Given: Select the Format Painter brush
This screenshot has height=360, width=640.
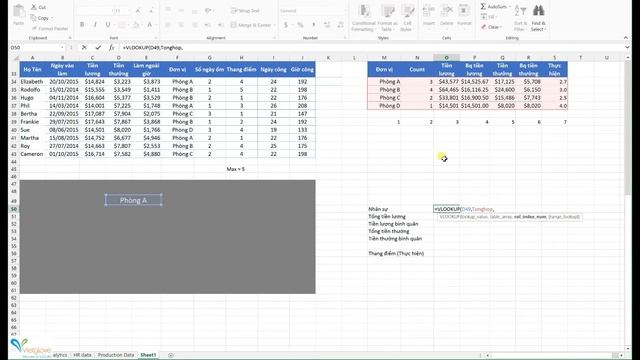Looking at the screenshot, I should pos(50,29).
